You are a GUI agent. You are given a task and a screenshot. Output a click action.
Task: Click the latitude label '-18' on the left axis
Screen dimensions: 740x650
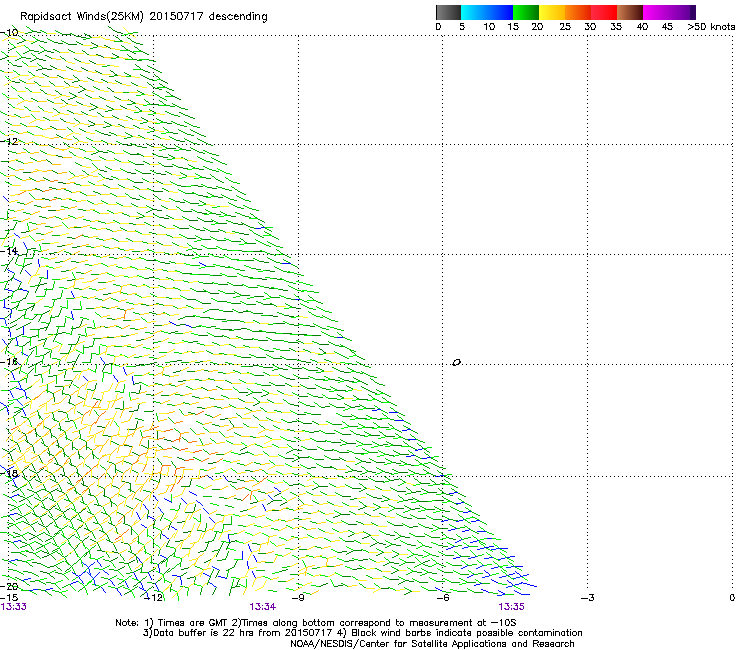[x=9, y=473]
